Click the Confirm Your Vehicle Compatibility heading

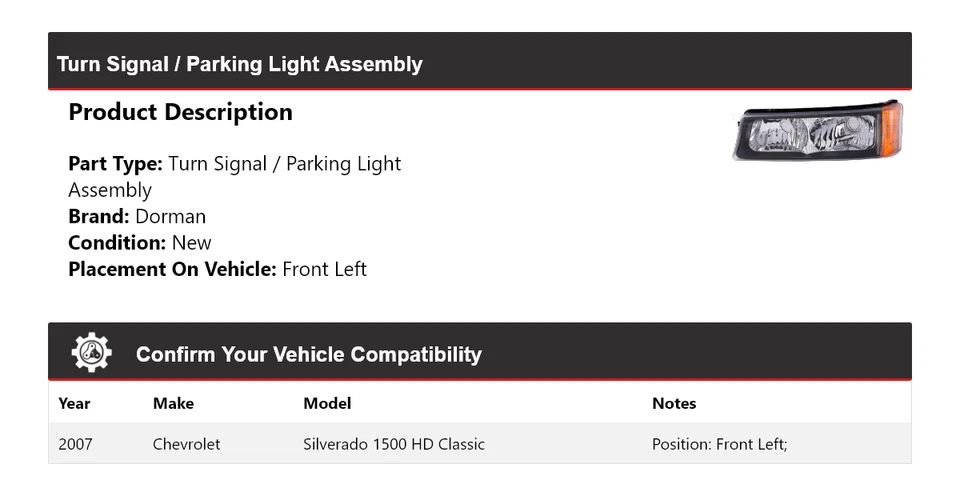click(x=308, y=354)
